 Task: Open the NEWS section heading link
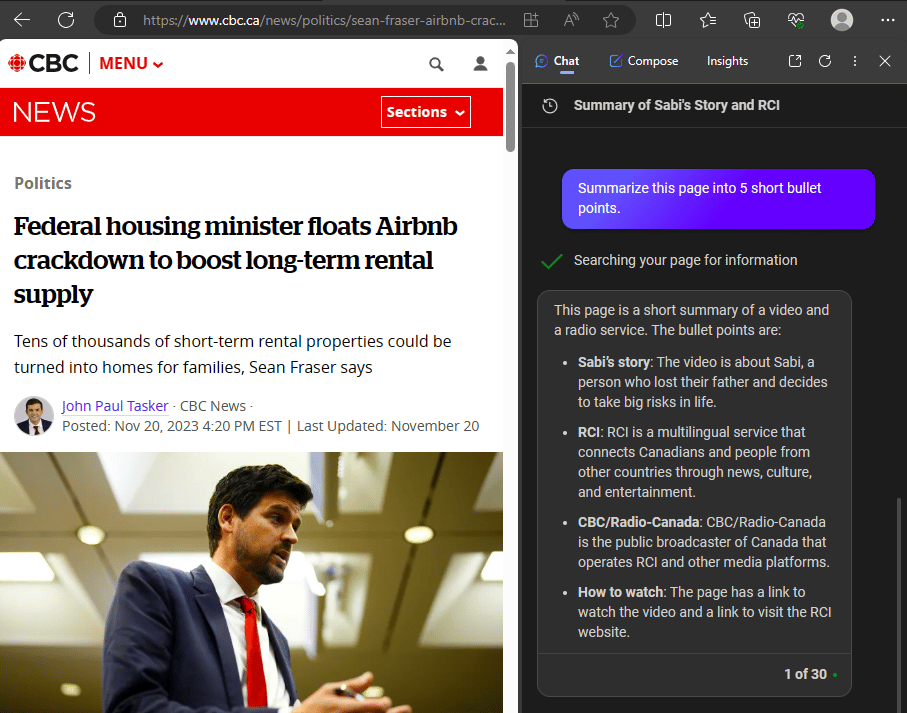(54, 112)
